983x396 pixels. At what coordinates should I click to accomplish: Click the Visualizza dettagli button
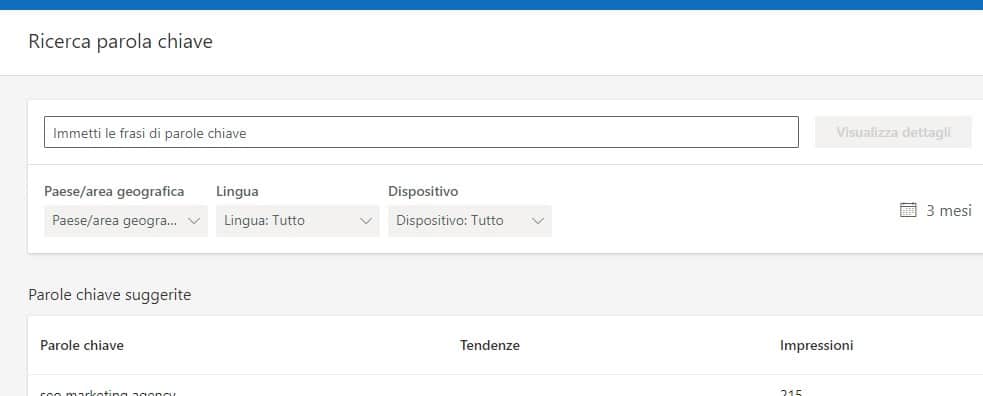(893, 132)
